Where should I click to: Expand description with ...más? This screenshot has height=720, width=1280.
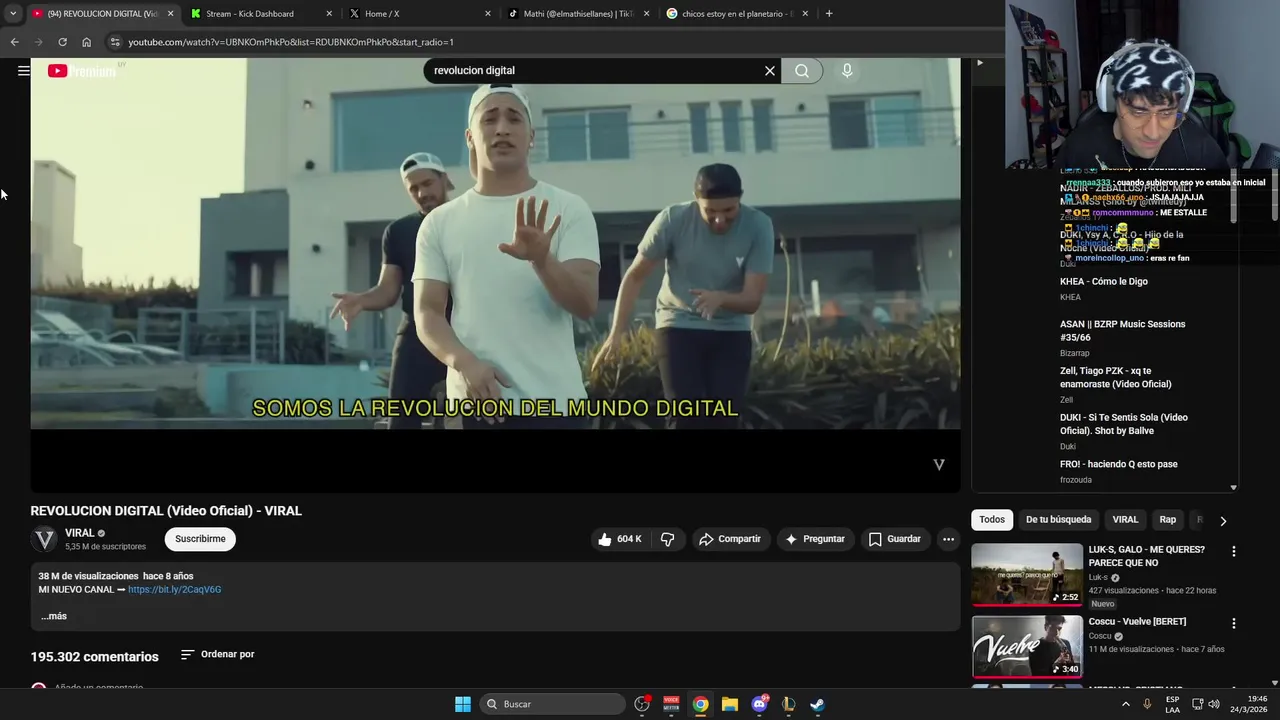54,616
